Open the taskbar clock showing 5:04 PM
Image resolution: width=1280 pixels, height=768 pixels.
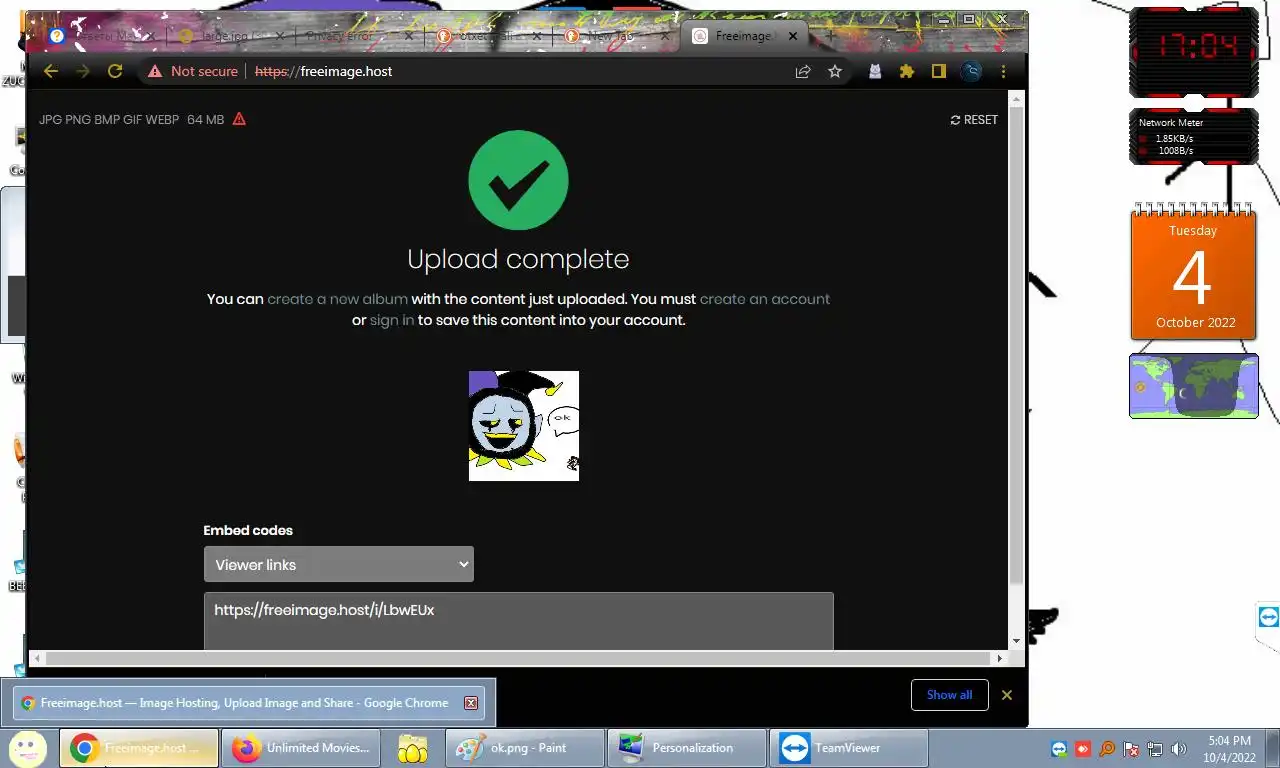[x=1230, y=749]
